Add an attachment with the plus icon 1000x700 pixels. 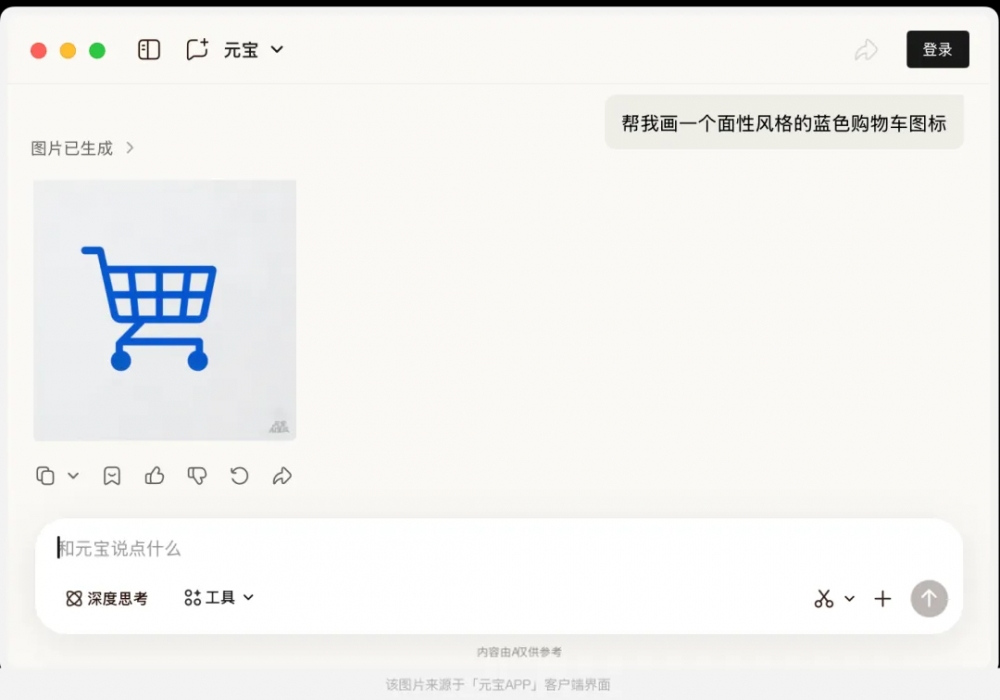883,599
